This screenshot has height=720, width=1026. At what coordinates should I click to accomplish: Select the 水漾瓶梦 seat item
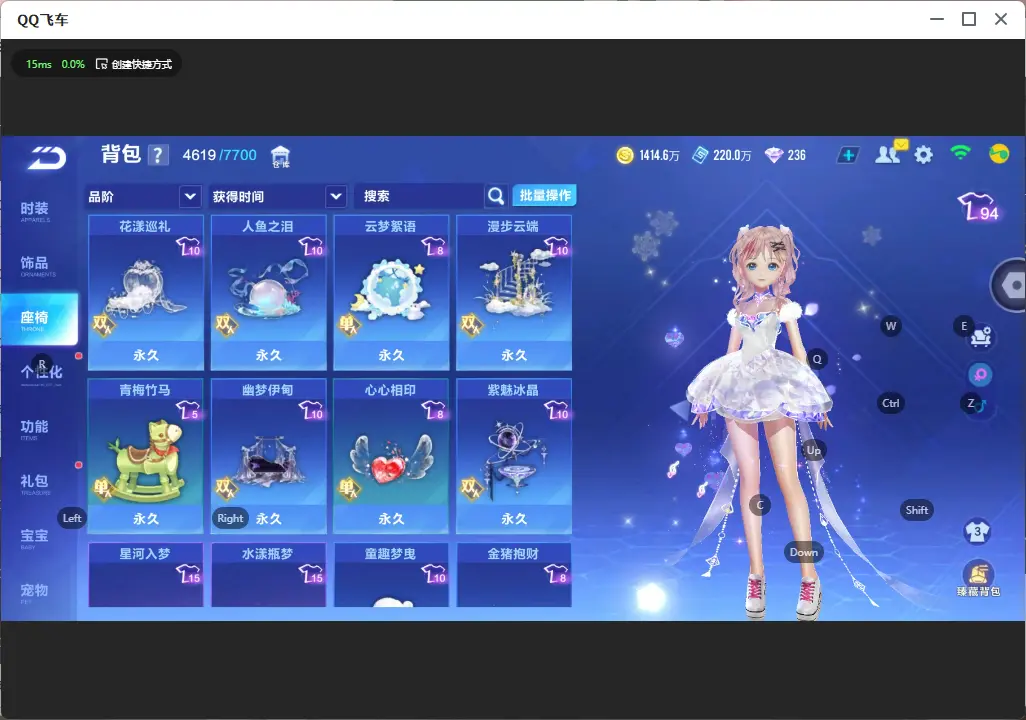[x=268, y=575]
